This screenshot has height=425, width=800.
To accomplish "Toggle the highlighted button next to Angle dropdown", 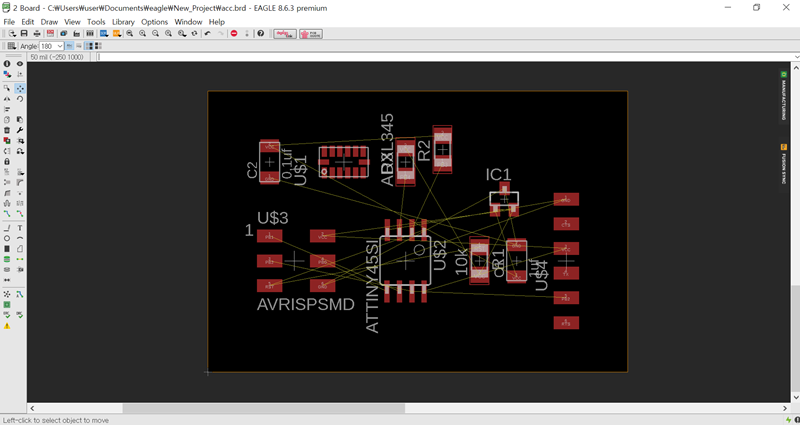I will [x=69, y=46].
